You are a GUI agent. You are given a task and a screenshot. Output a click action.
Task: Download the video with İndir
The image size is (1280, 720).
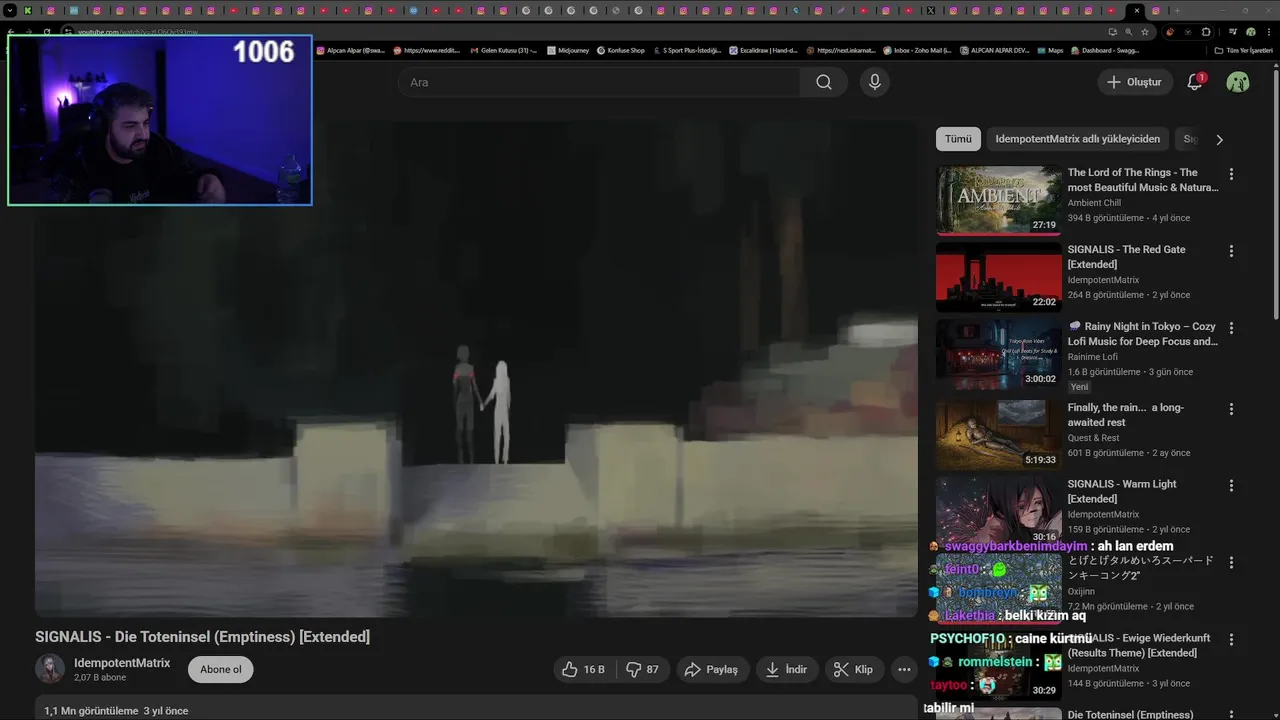(x=786, y=669)
